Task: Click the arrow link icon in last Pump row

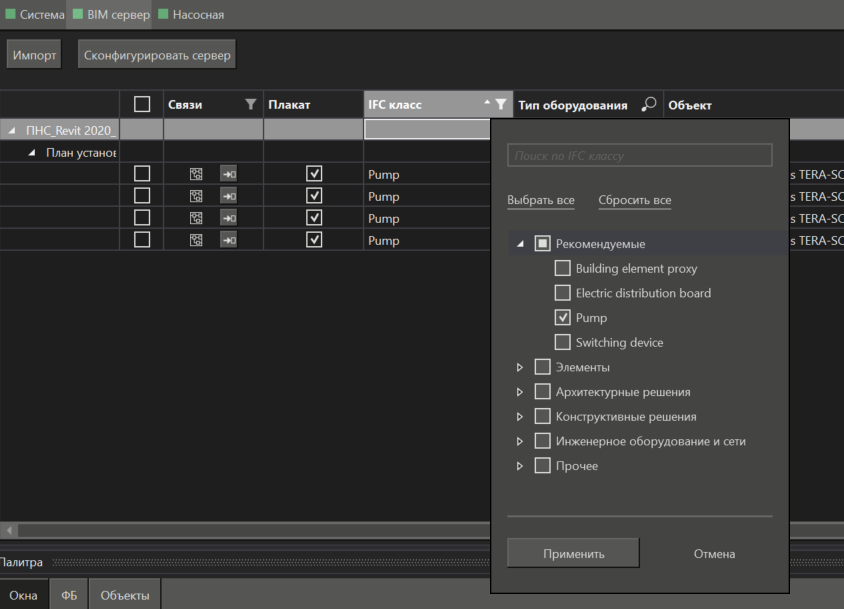Action: coord(228,240)
